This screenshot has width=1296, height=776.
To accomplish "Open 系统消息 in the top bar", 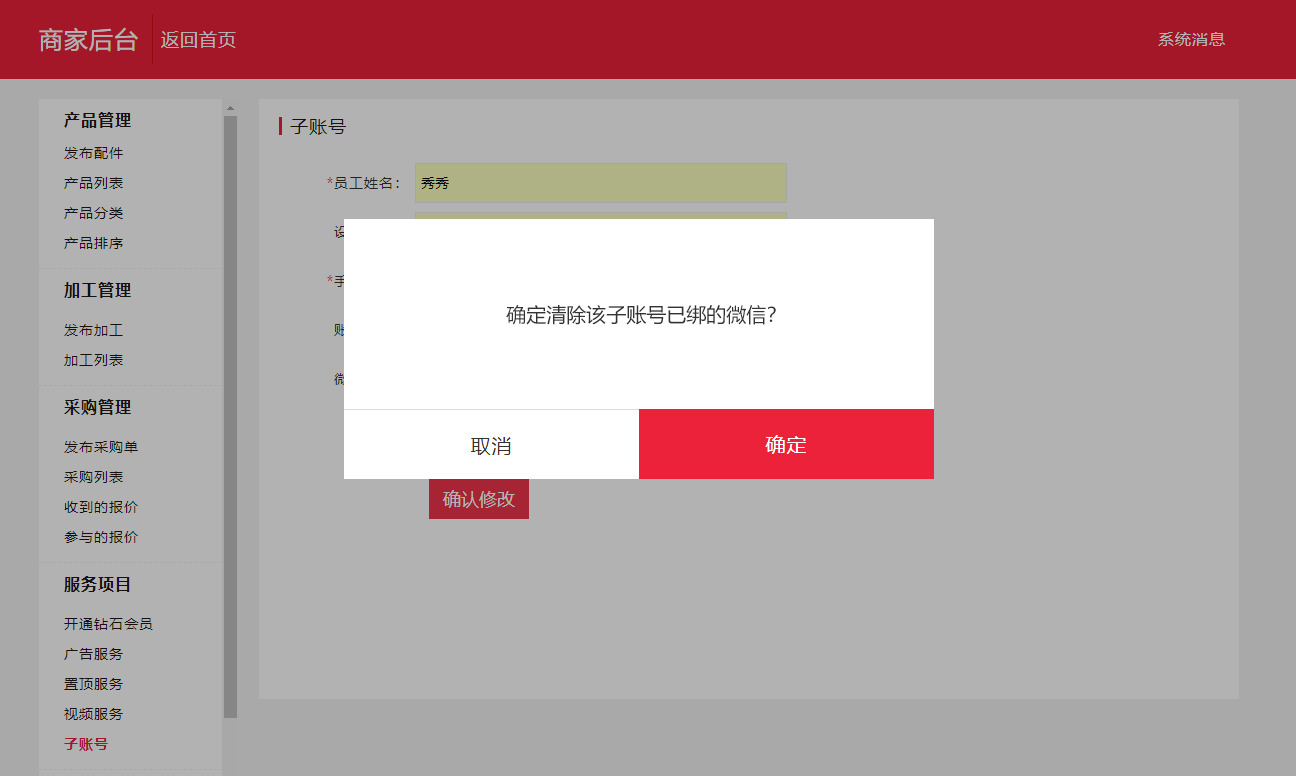I will point(1191,40).
